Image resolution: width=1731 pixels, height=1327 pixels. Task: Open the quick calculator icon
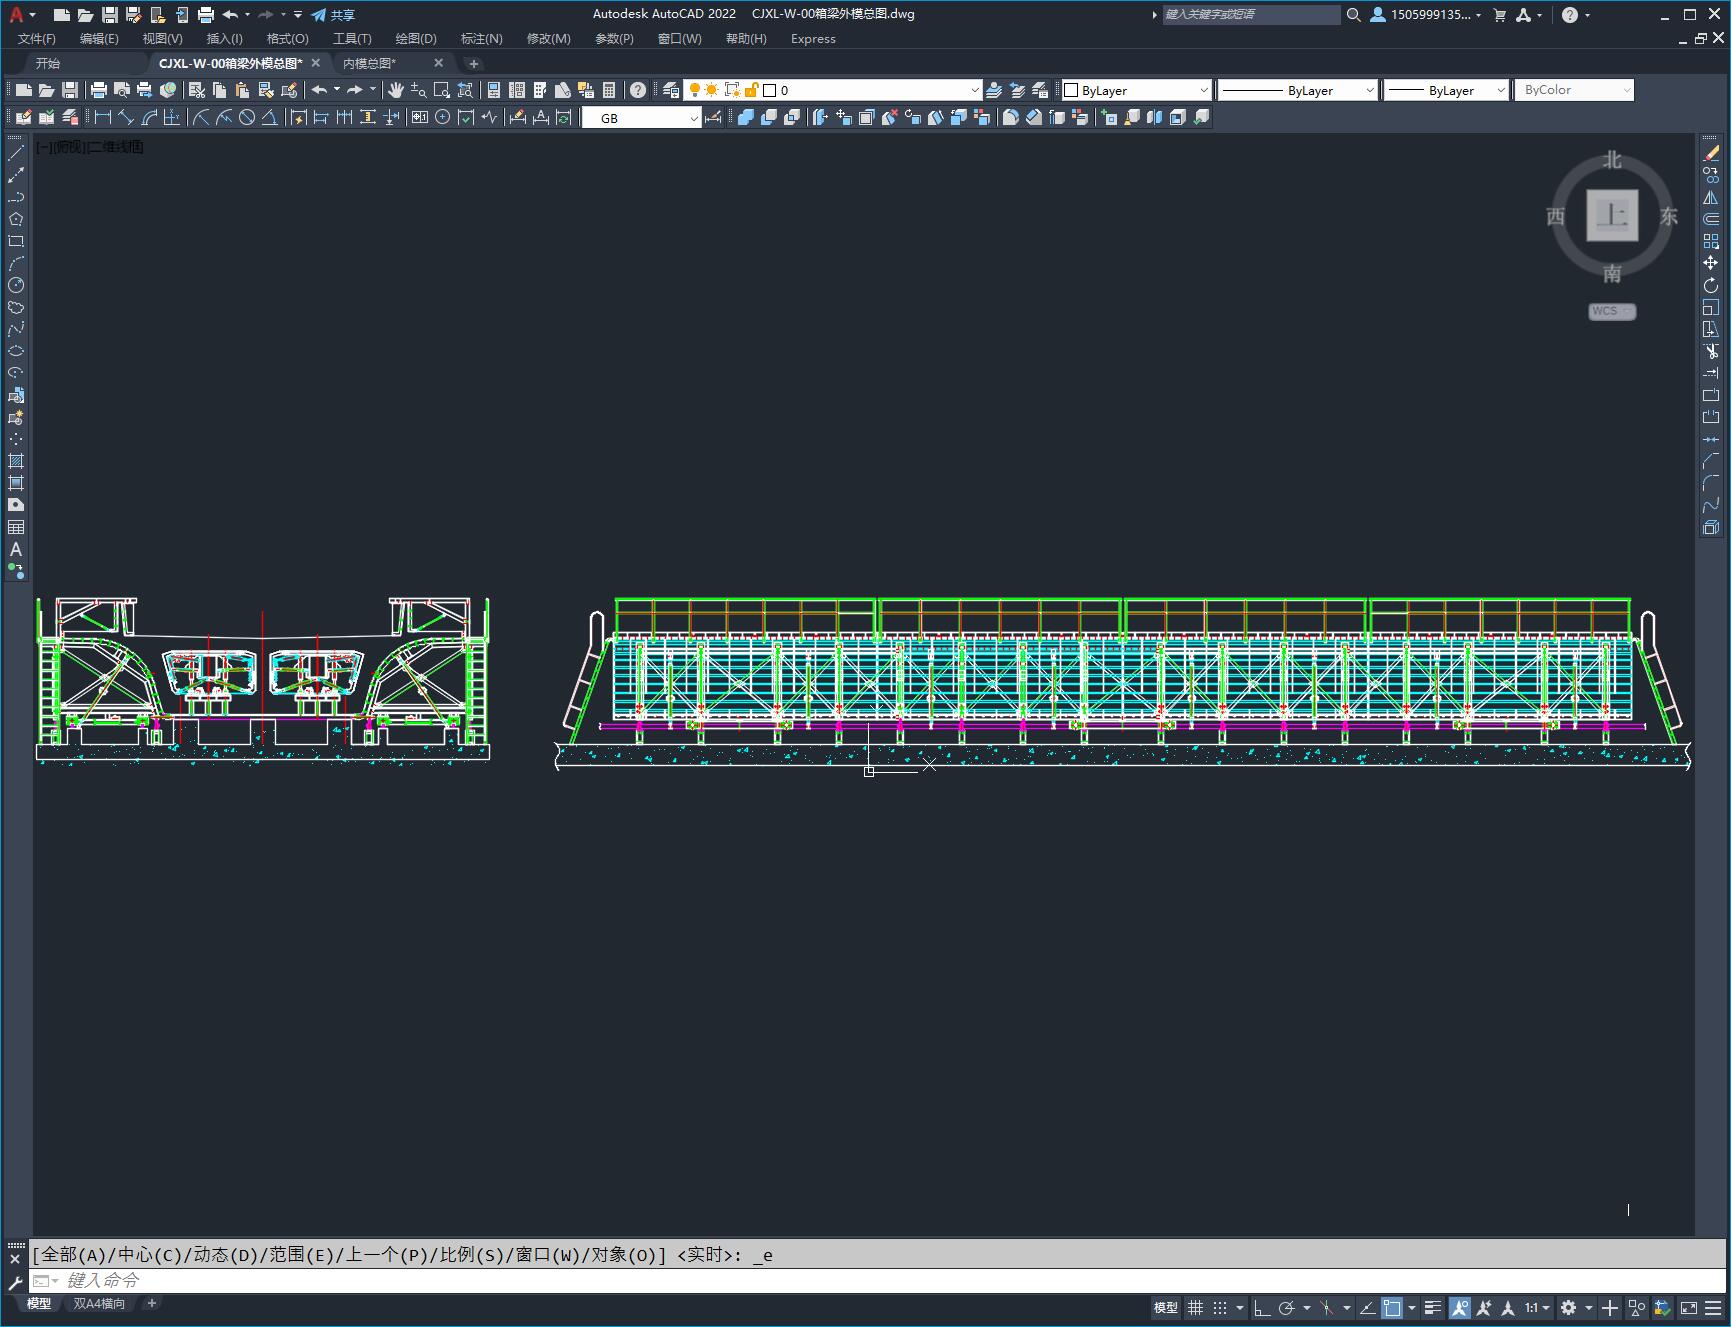pyautogui.click(x=609, y=90)
